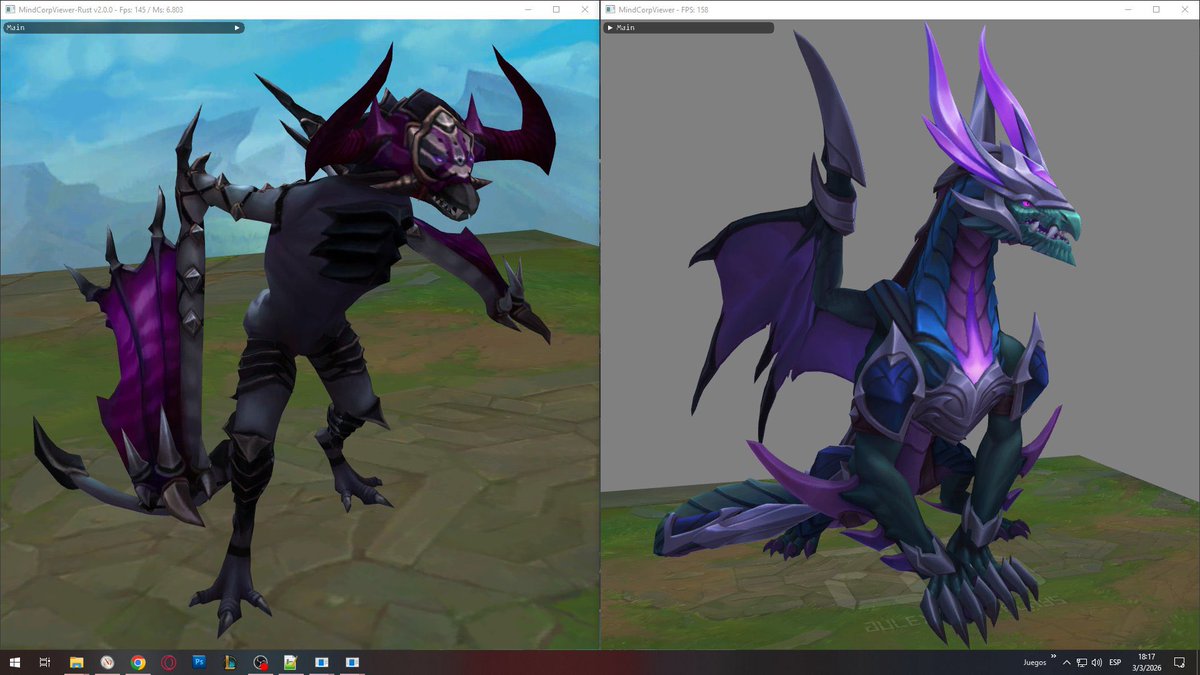Viewport: 1200px width, 675px height.
Task: Open League of Legends icon on taskbar
Action: pyautogui.click(x=229, y=662)
